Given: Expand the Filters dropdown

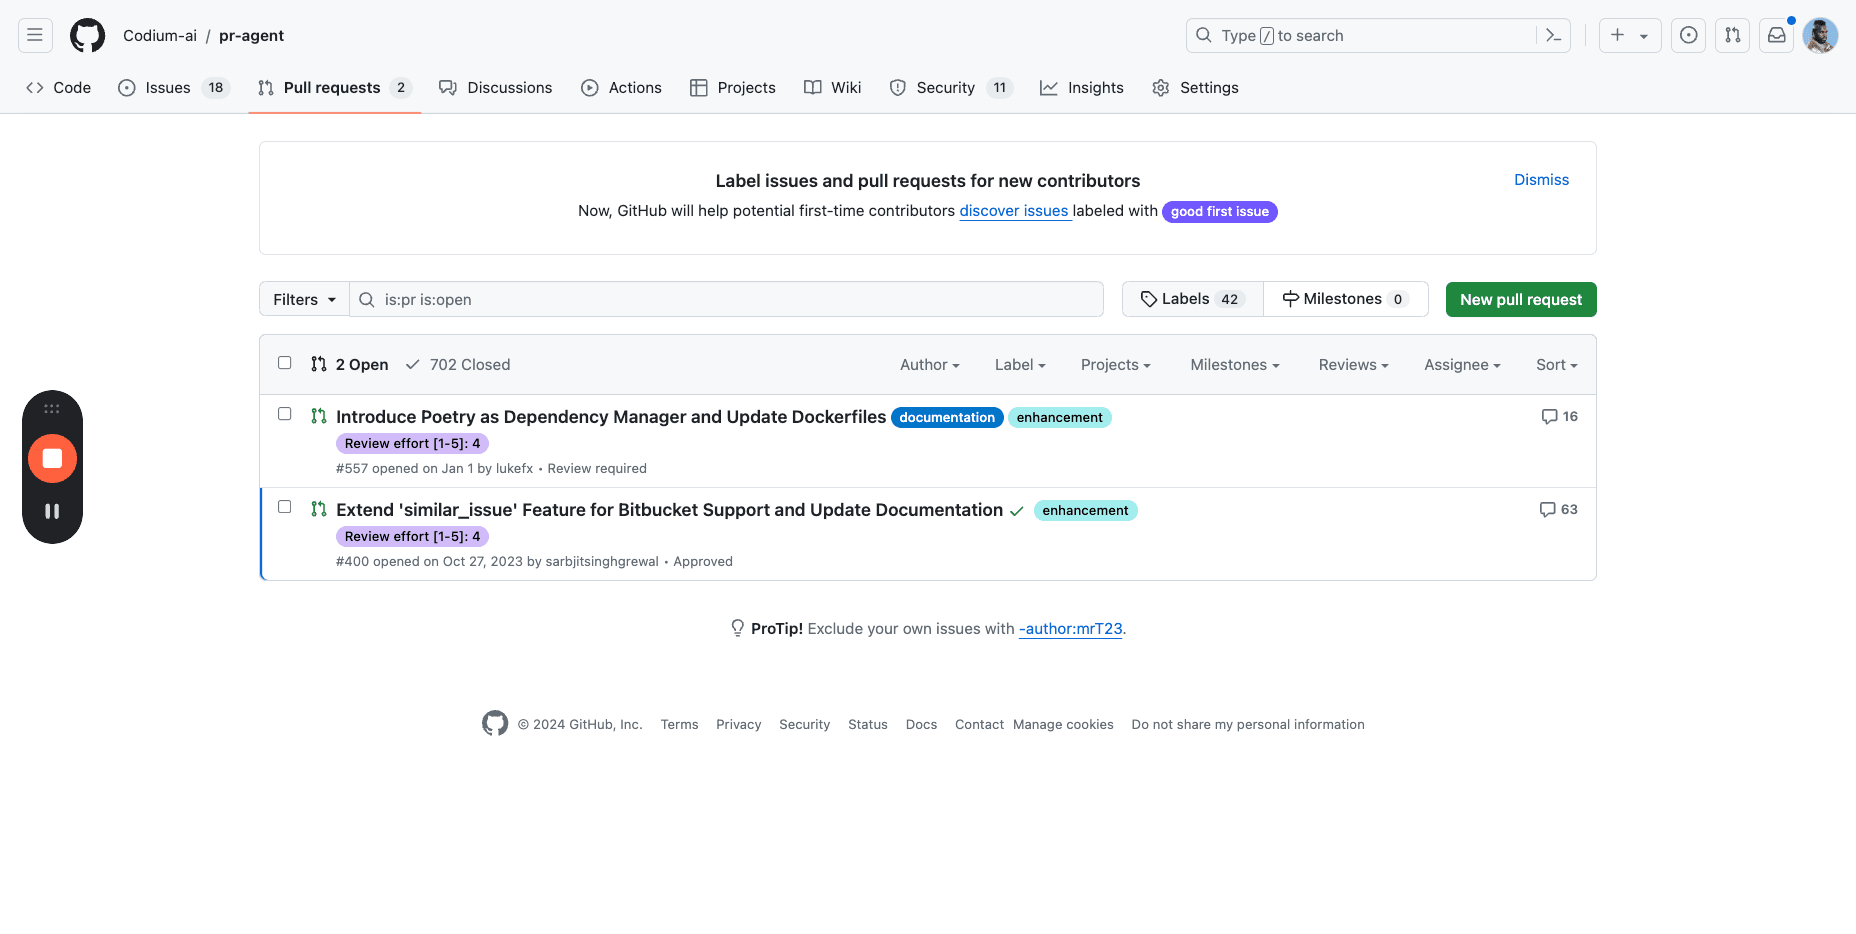Looking at the screenshot, I should click(x=304, y=299).
